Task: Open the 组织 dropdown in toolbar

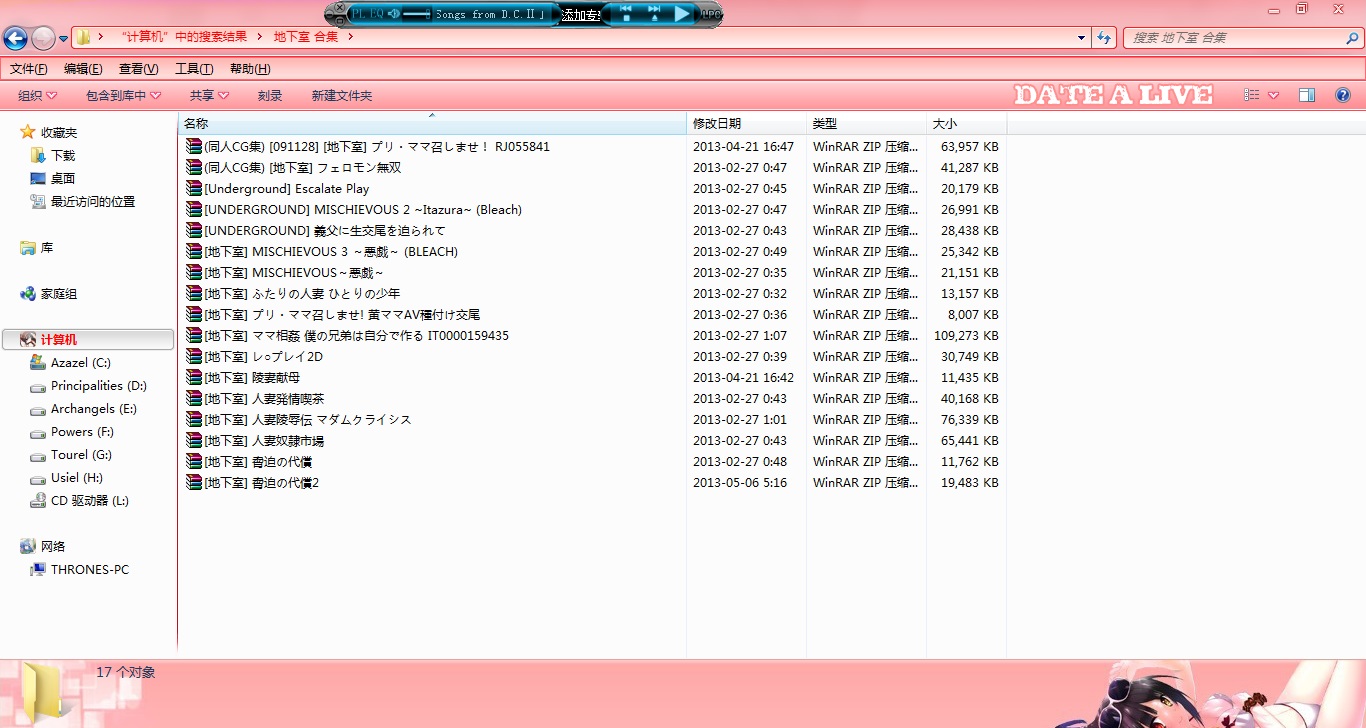Action: tap(37, 96)
